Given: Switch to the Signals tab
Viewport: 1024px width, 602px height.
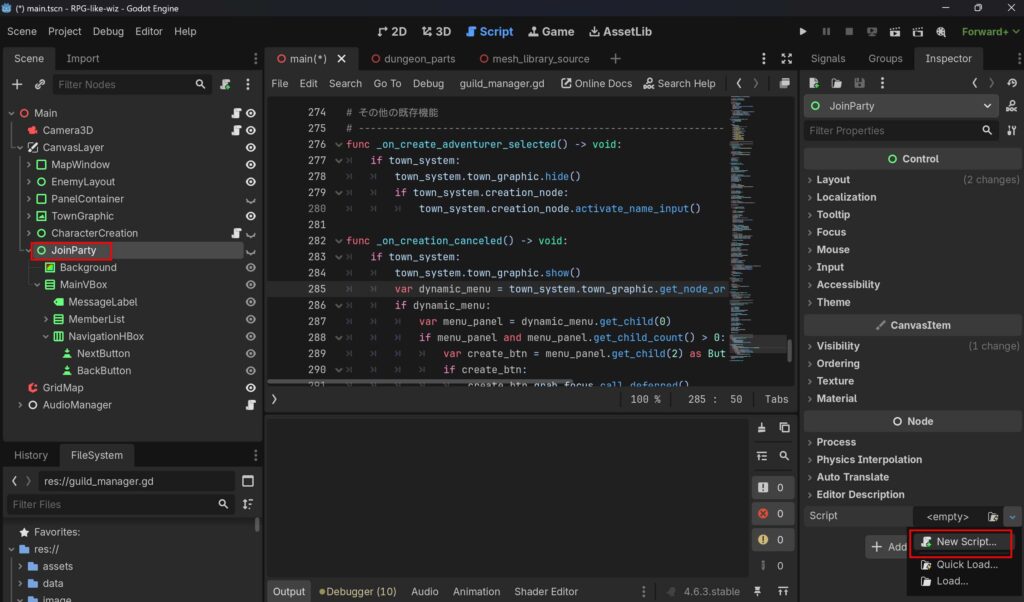Looking at the screenshot, I should point(827,58).
